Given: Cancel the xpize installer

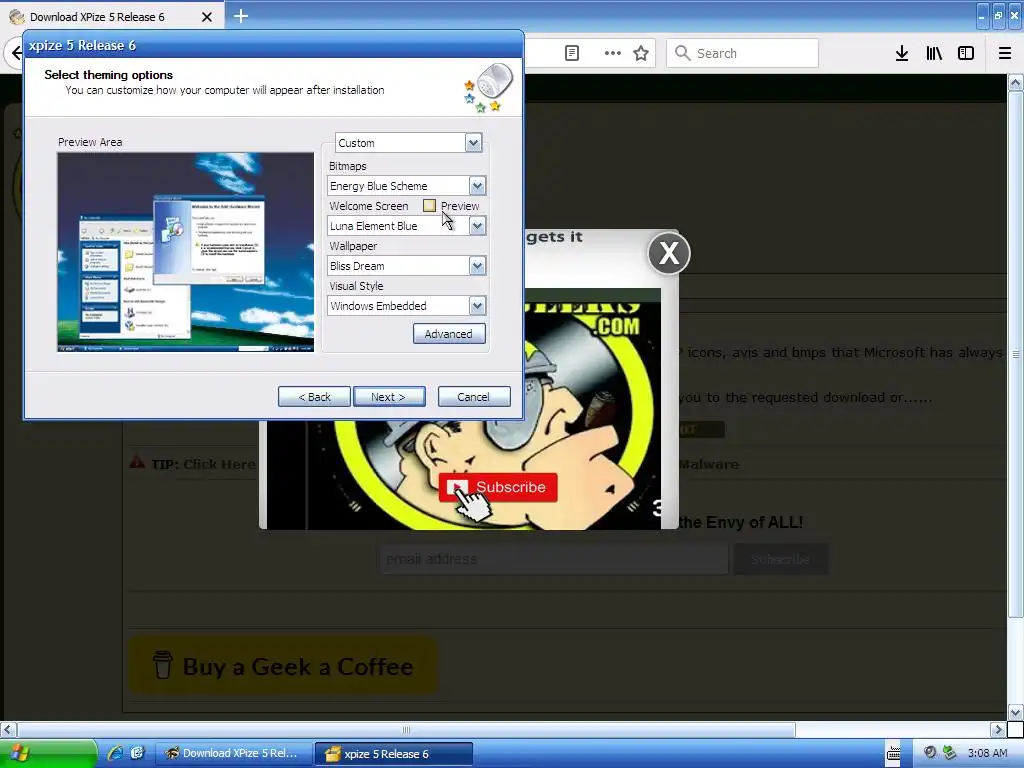Looking at the screenshot, I should coord(473,396).
